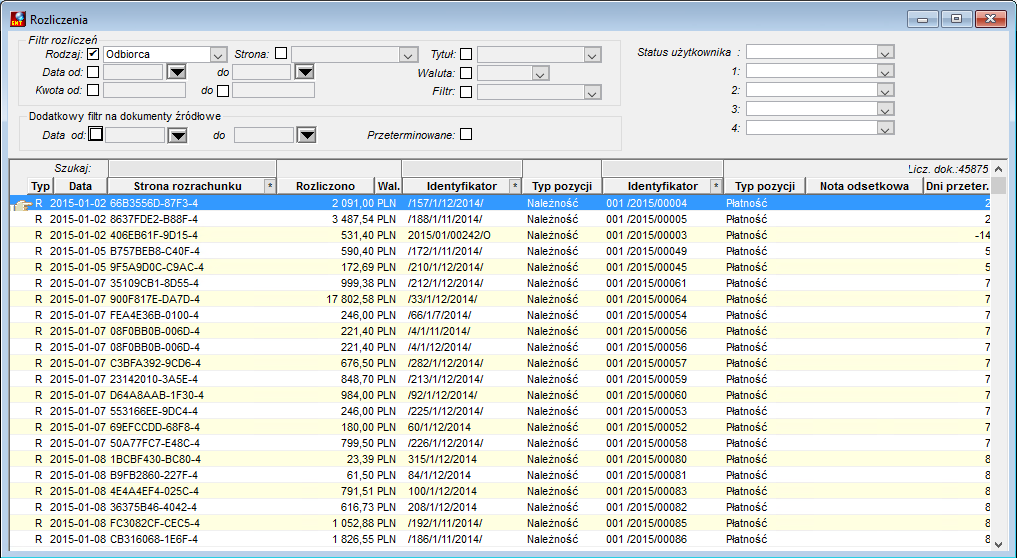The width and height of the screenshot is (1017, 558).
Task: Click the Kwota do amount field
Action: [273, 90]
